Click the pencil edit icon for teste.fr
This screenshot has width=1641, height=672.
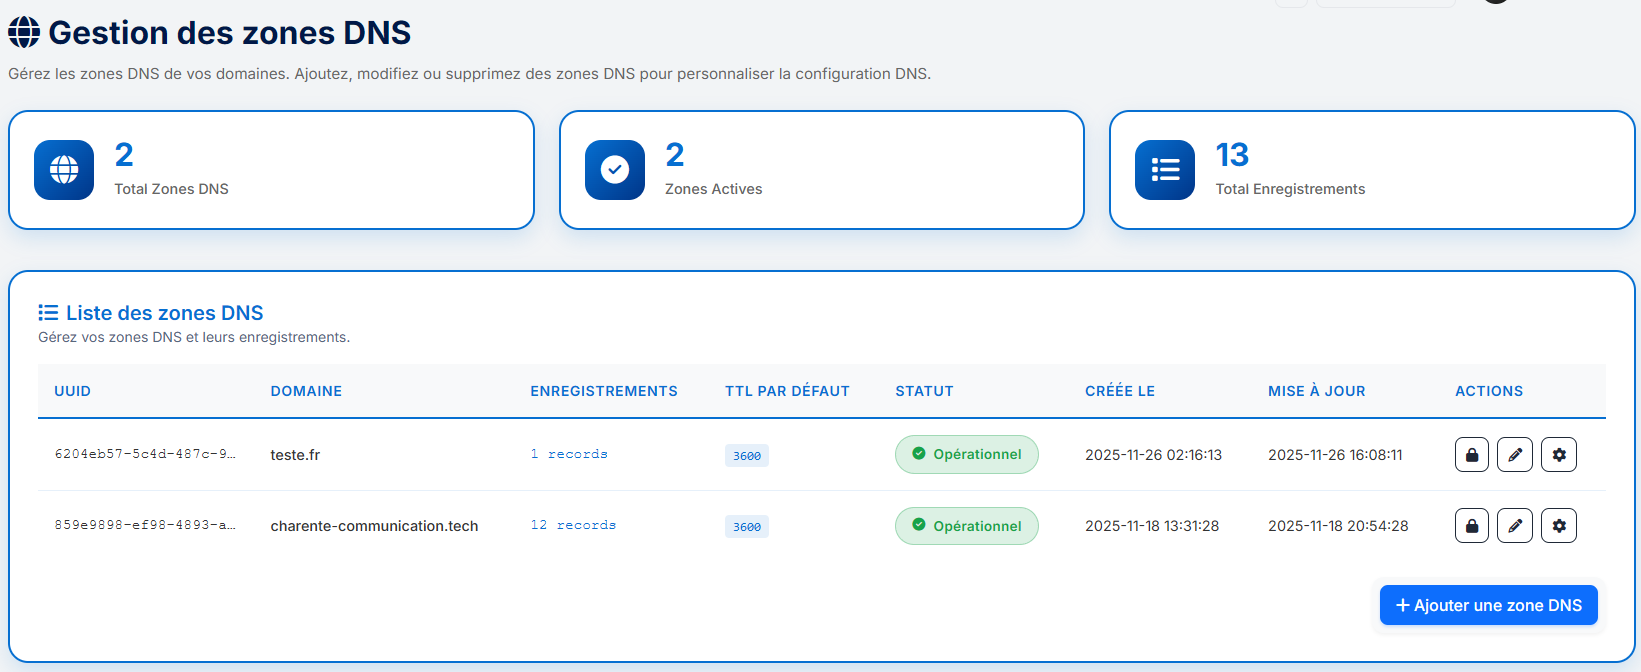point(1515,455)
